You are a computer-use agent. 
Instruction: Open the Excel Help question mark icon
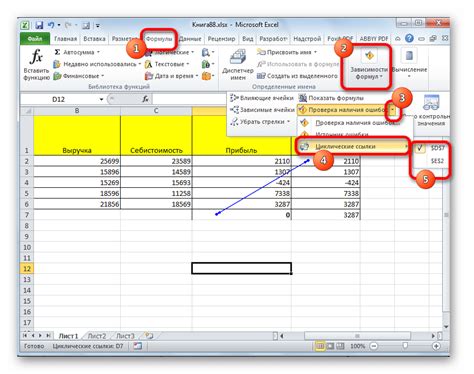[409, 38]
